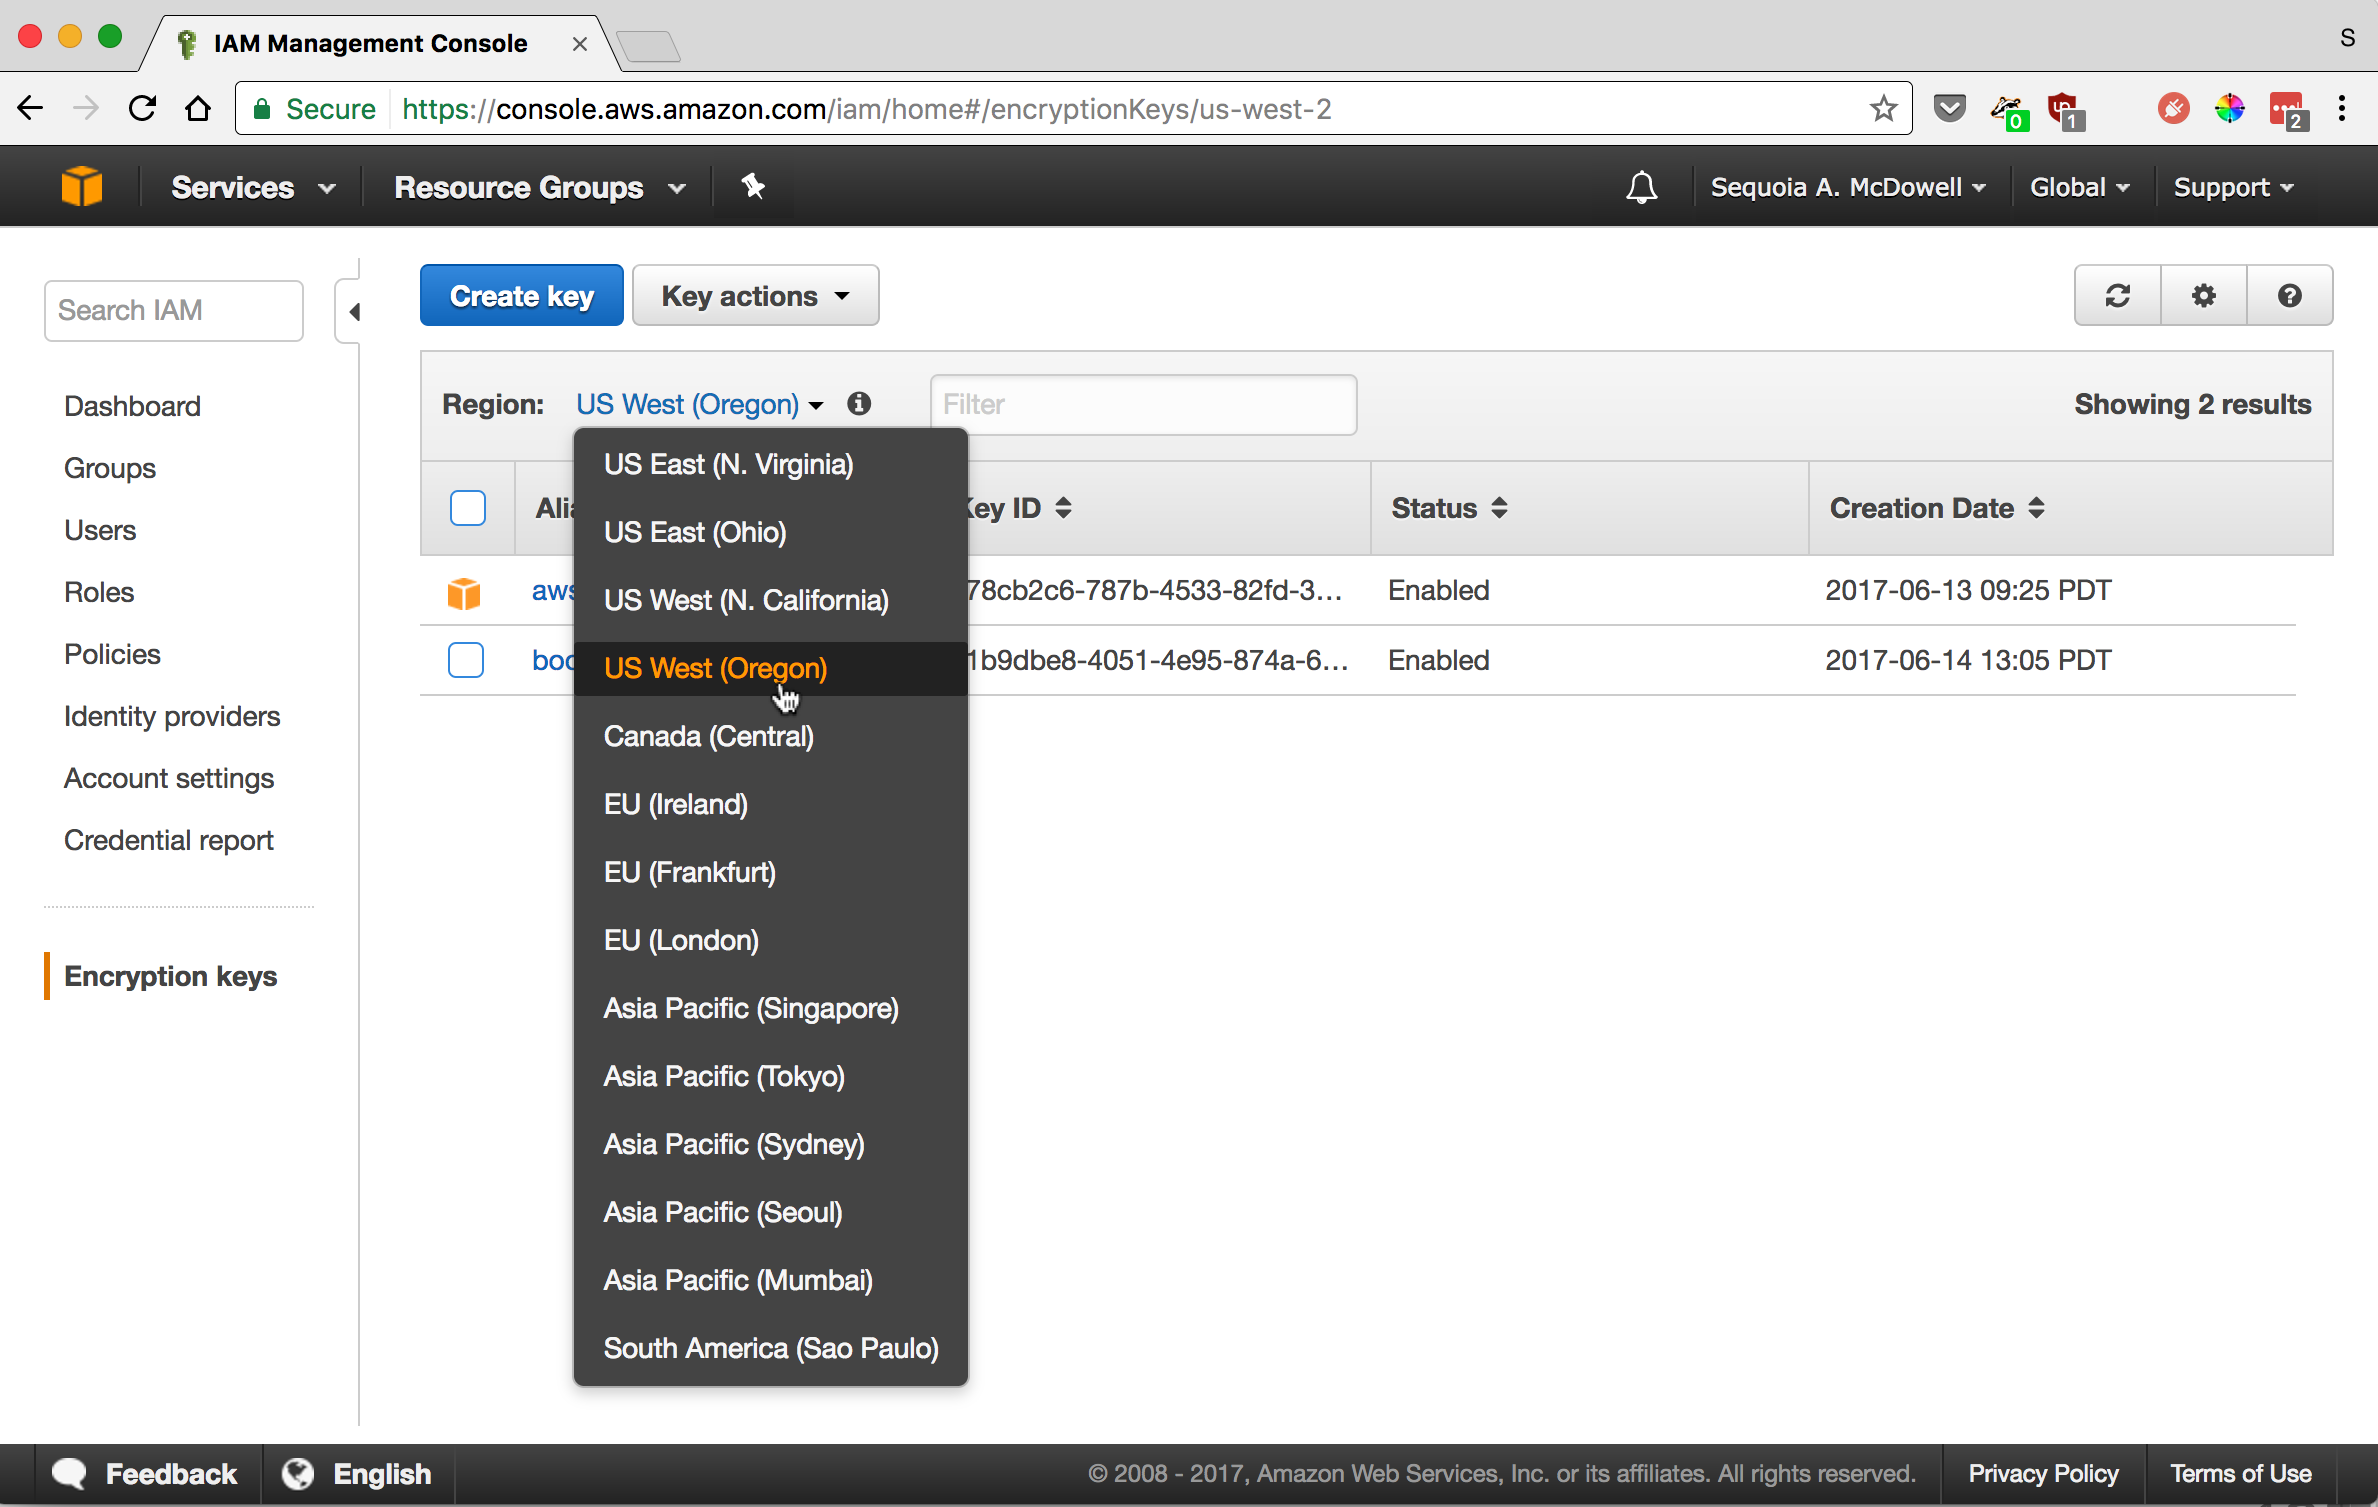Viewport: 2378px width, 1507px height.
Task: Select US East (N. Virginia) region
Action: point(770,464)
